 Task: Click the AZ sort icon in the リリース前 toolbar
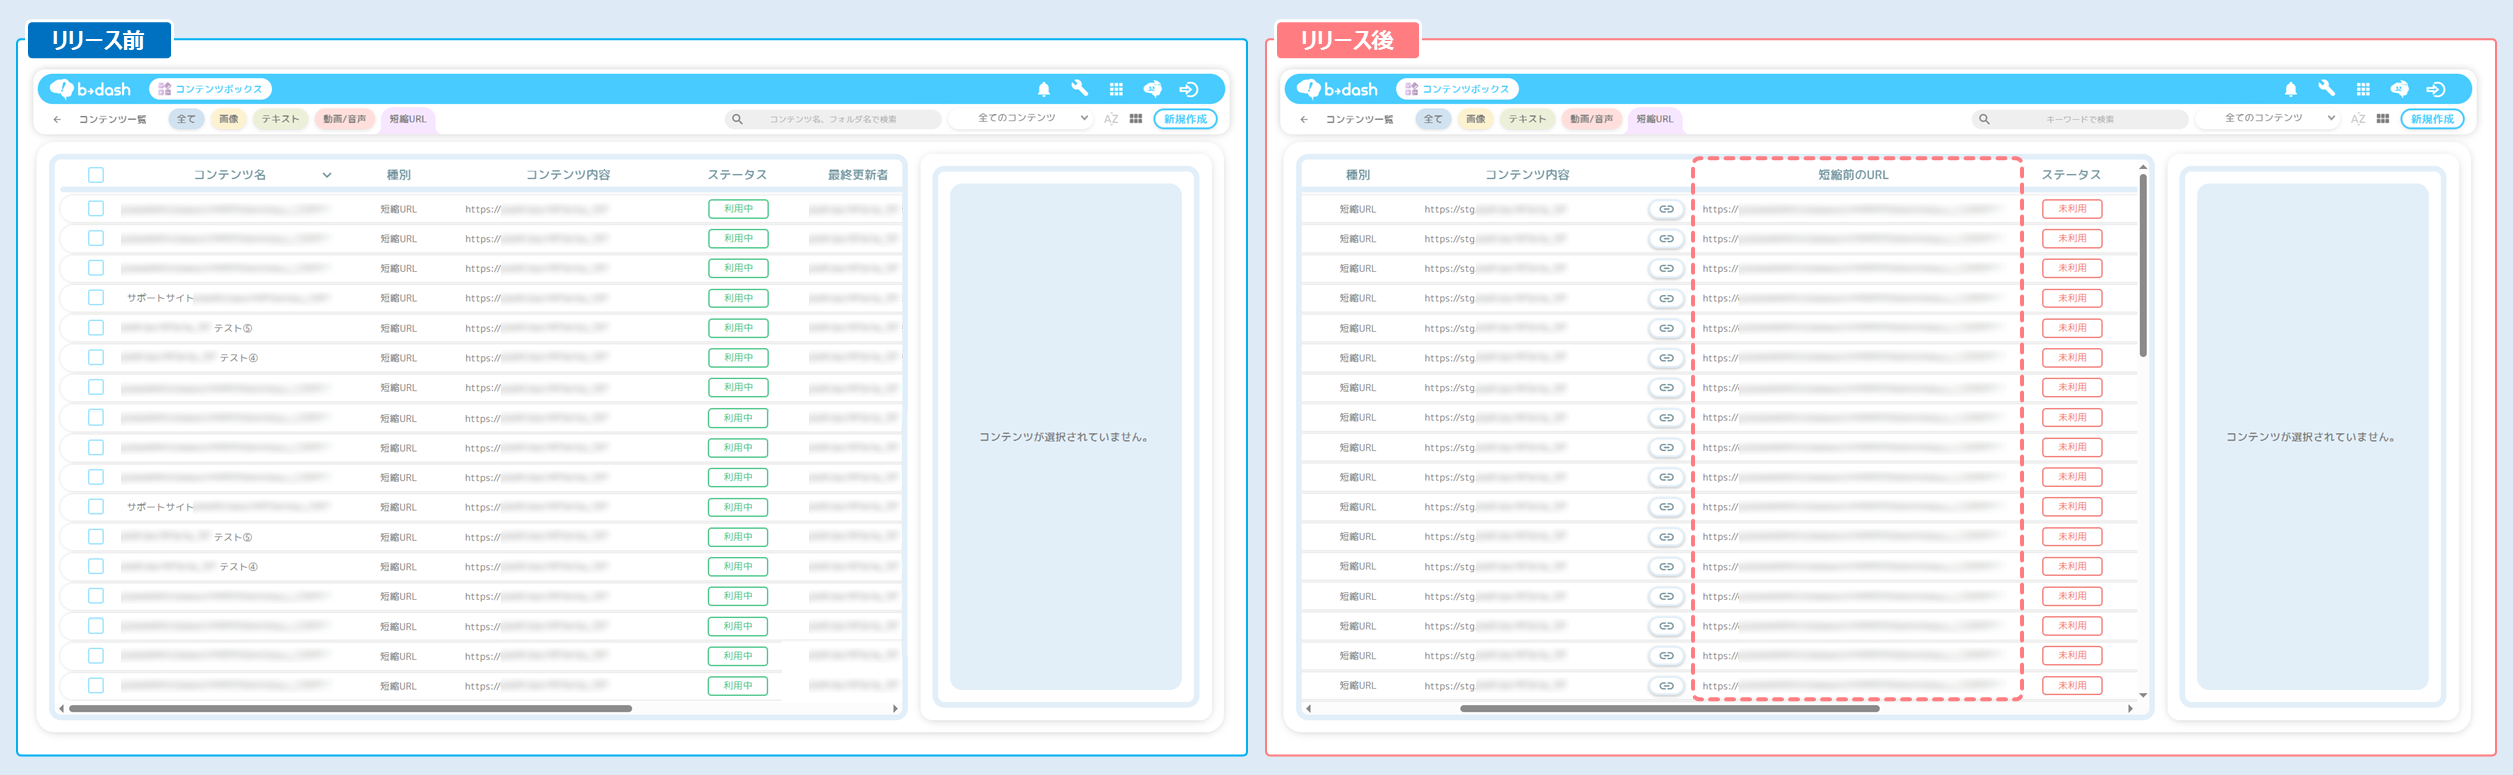(x=1110, y=119)
